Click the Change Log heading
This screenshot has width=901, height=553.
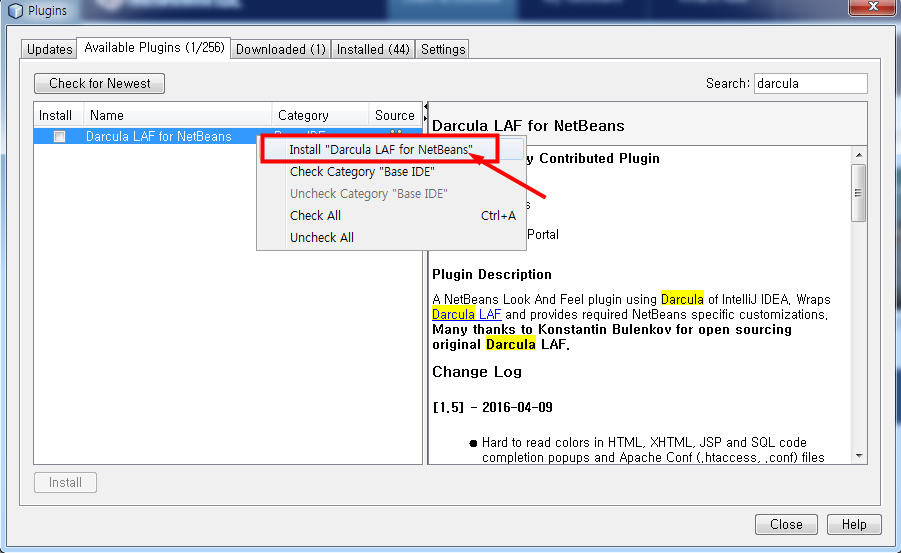tap(477, 372)
